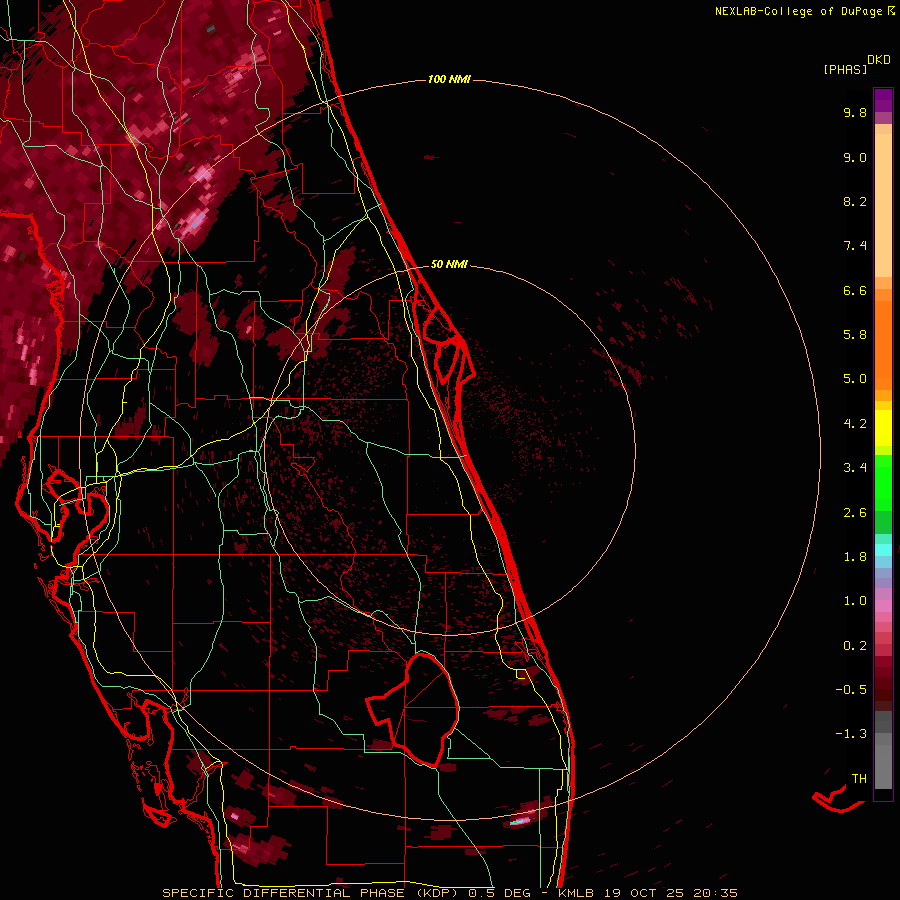Click the 5.8 value on the color scale
Image resolution: width=900 pixels, height=900 pixels.
pos(855,335)
